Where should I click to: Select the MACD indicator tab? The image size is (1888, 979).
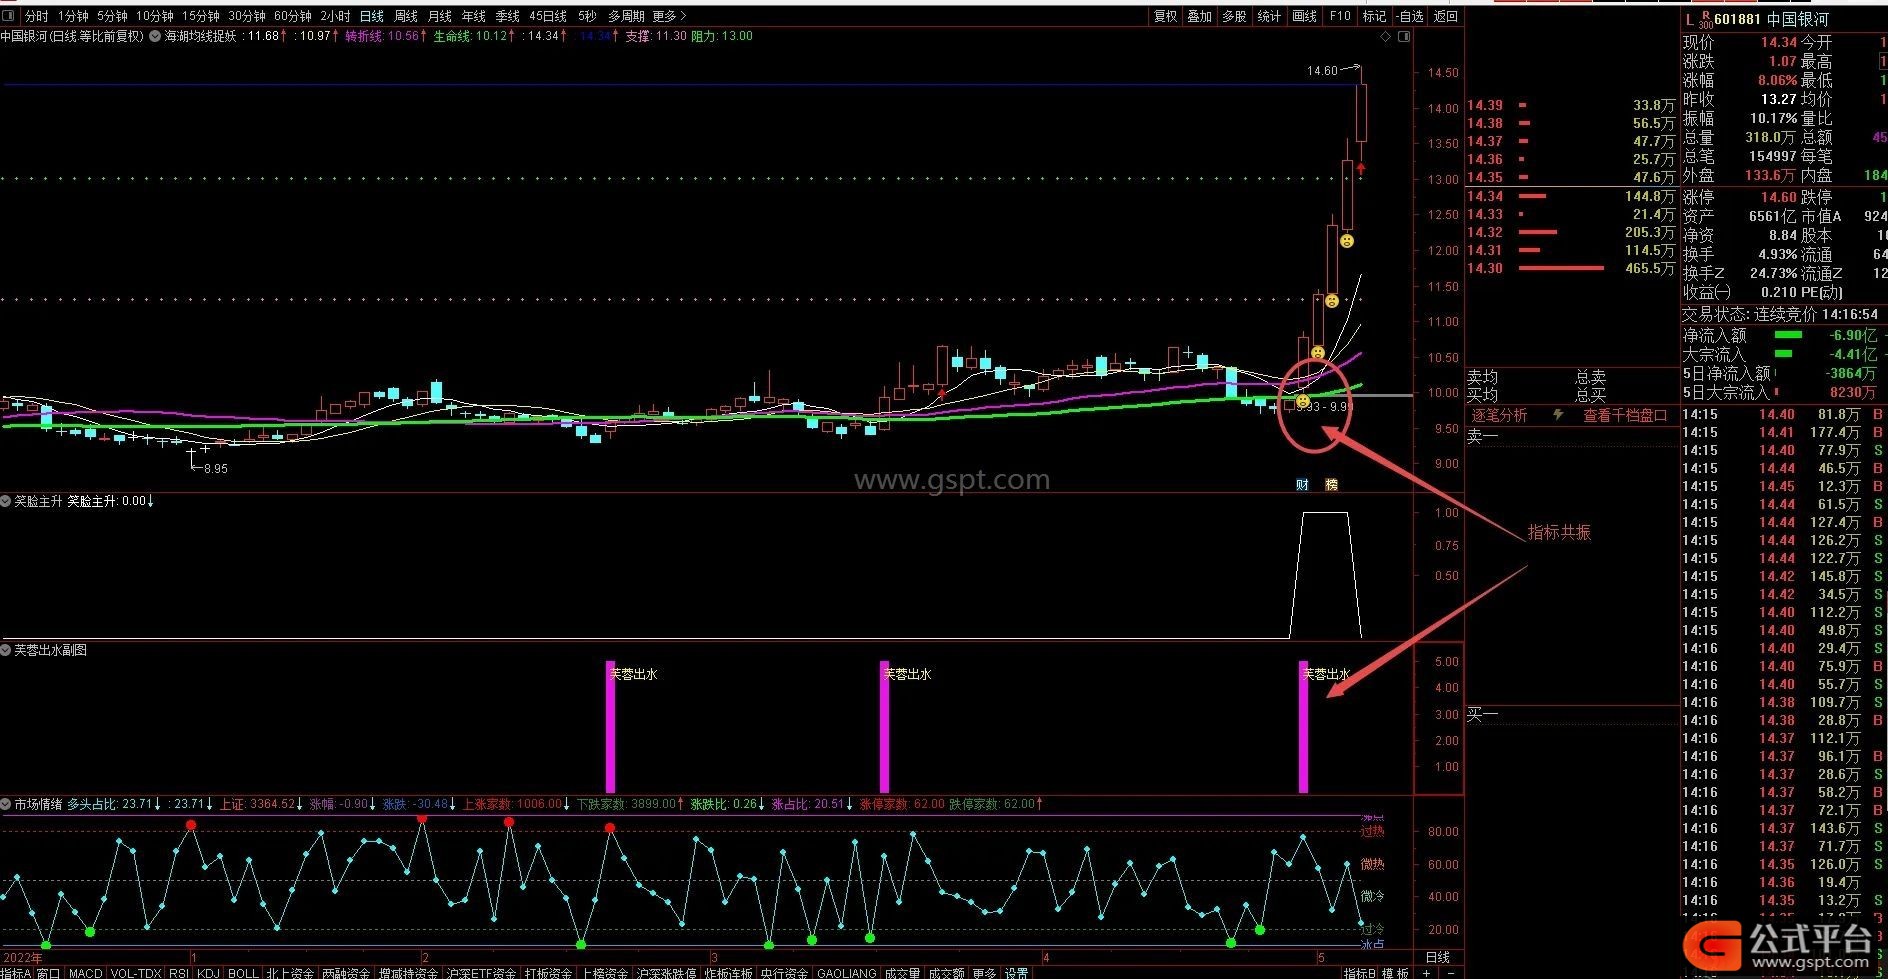tap(86, 972)
